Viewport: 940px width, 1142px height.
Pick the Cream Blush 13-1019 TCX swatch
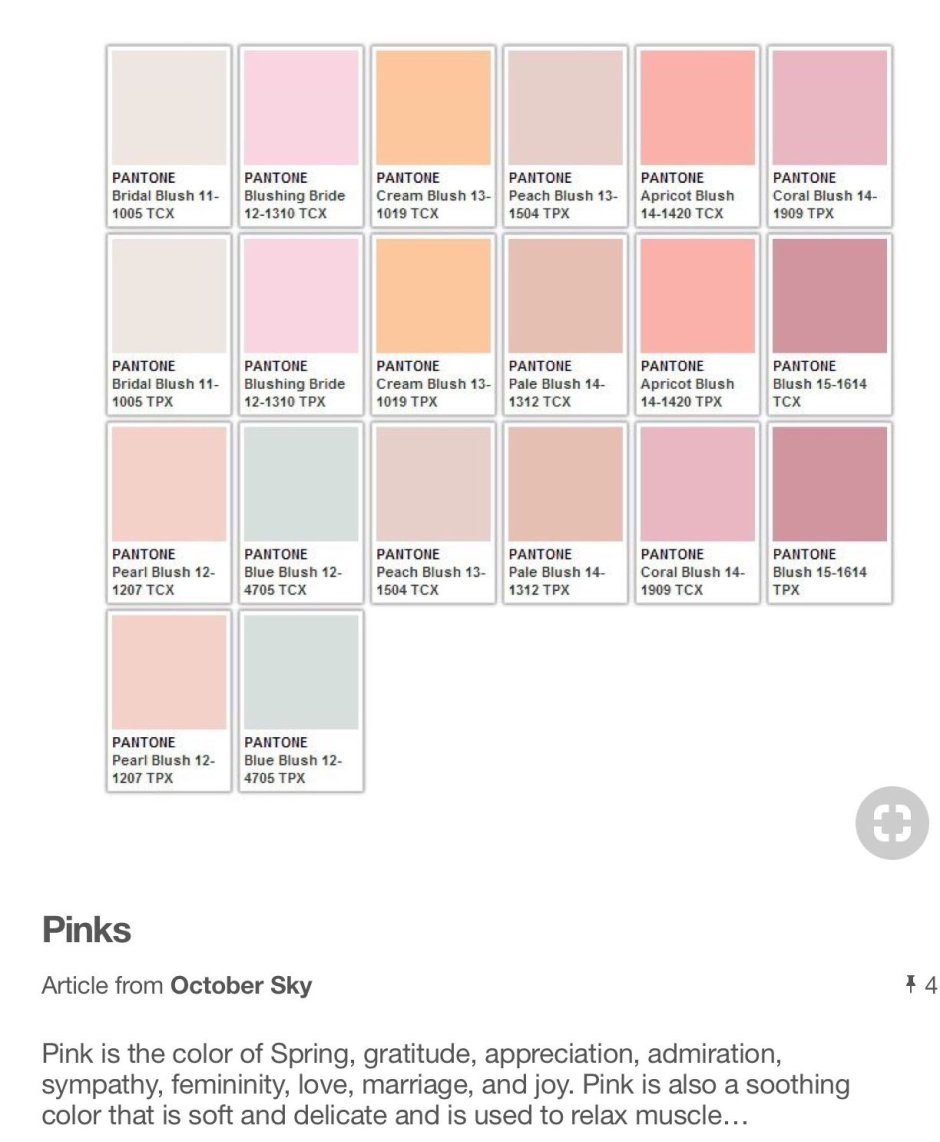(433, 136)
